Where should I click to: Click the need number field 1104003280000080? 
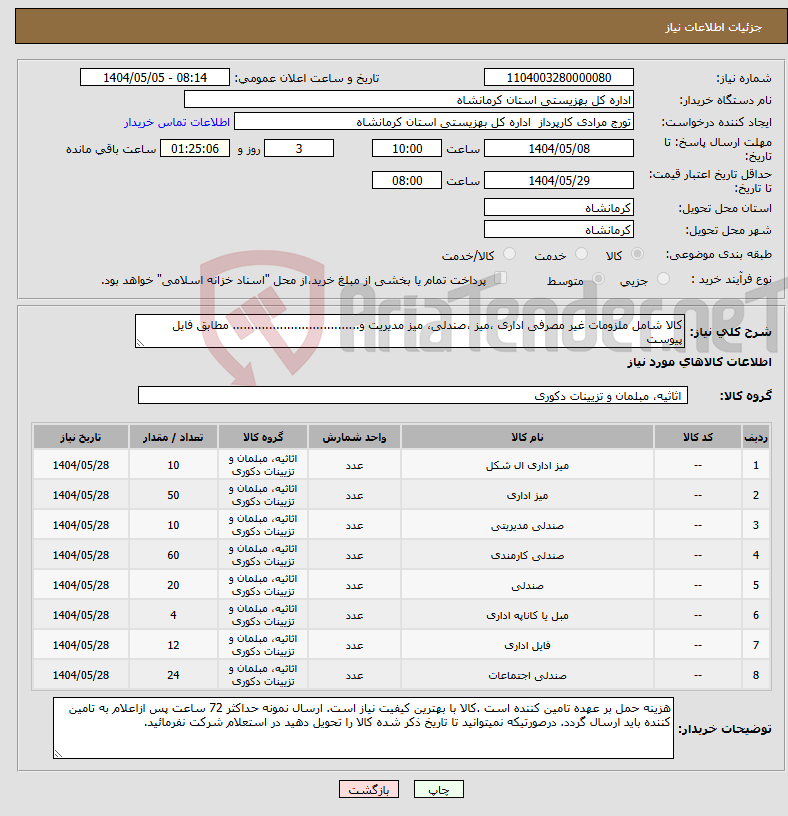coord(558,78)
